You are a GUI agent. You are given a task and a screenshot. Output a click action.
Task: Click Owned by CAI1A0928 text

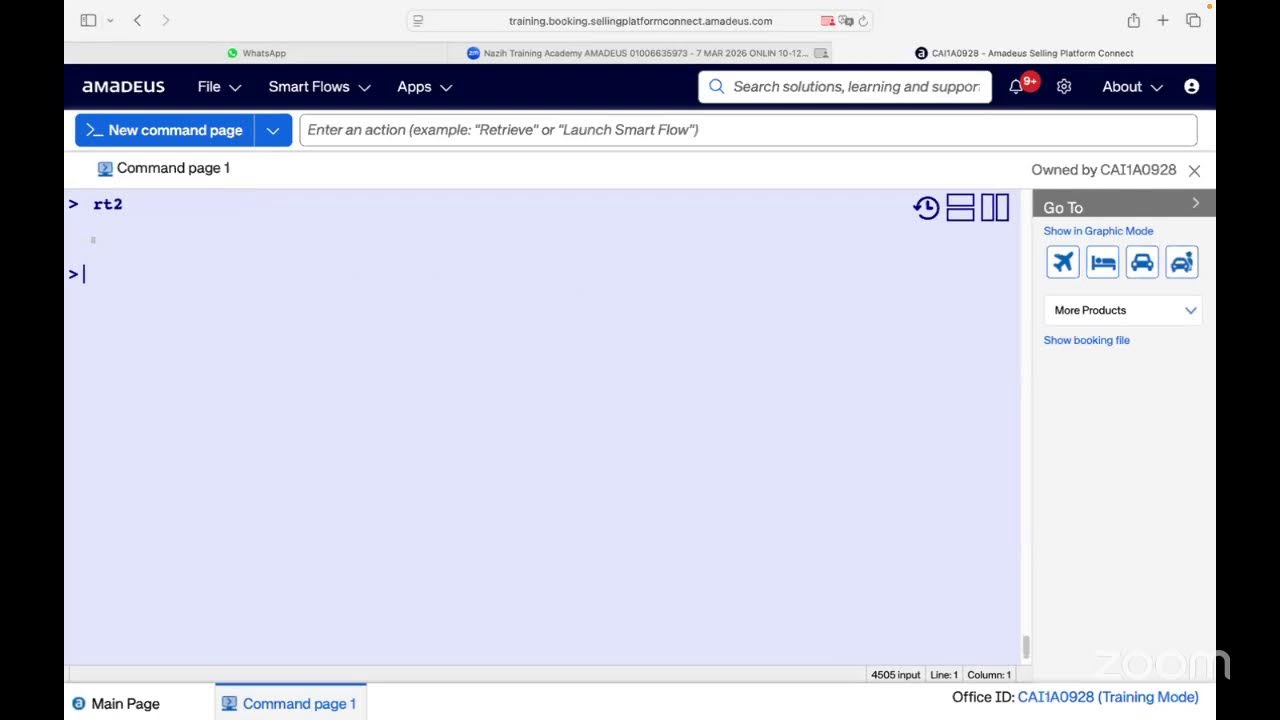[x=1104, y=170]
